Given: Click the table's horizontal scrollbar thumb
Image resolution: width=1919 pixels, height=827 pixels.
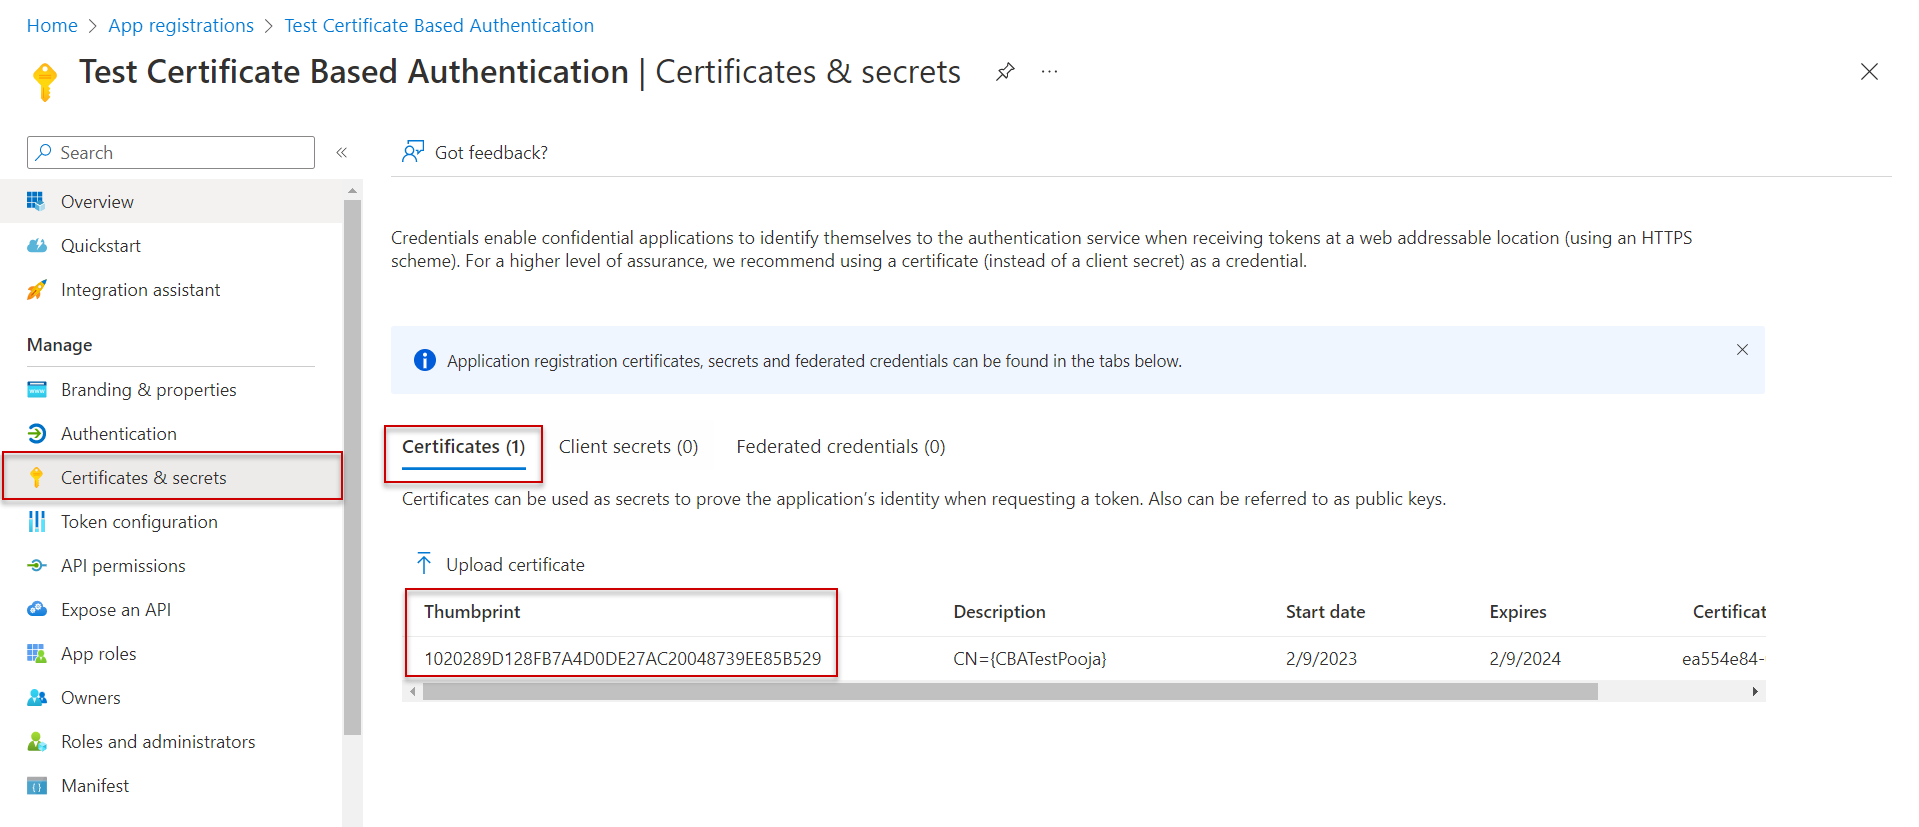Looking at the screenshot, I should [1010, 692].
